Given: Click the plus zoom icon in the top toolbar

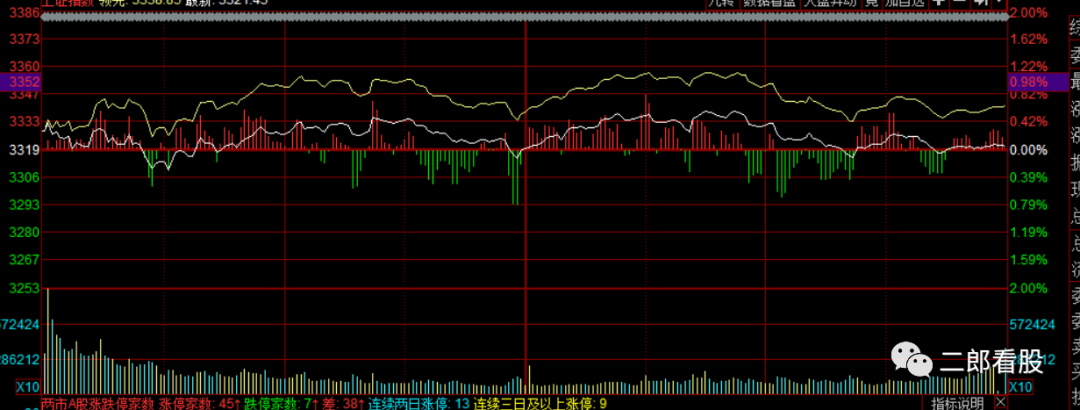Looking at the screenshot, I should [x=937, y=3].
